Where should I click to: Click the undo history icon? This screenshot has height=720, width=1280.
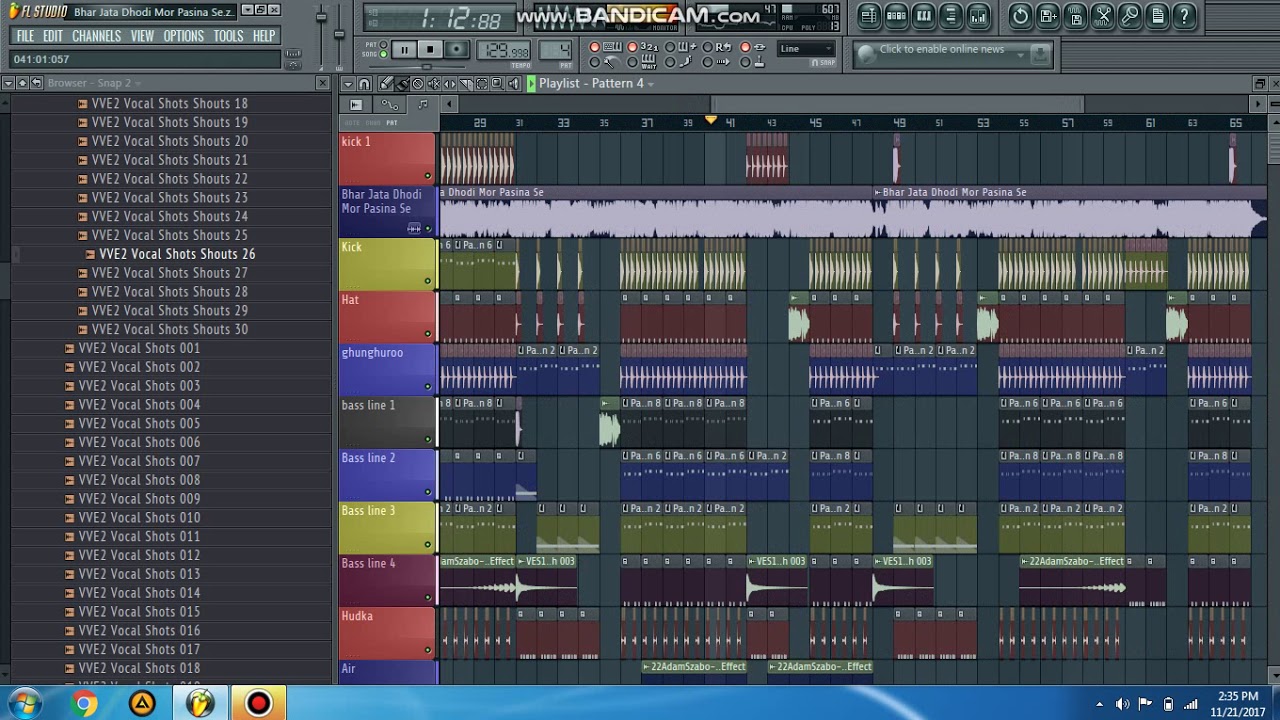(1021, 16)
